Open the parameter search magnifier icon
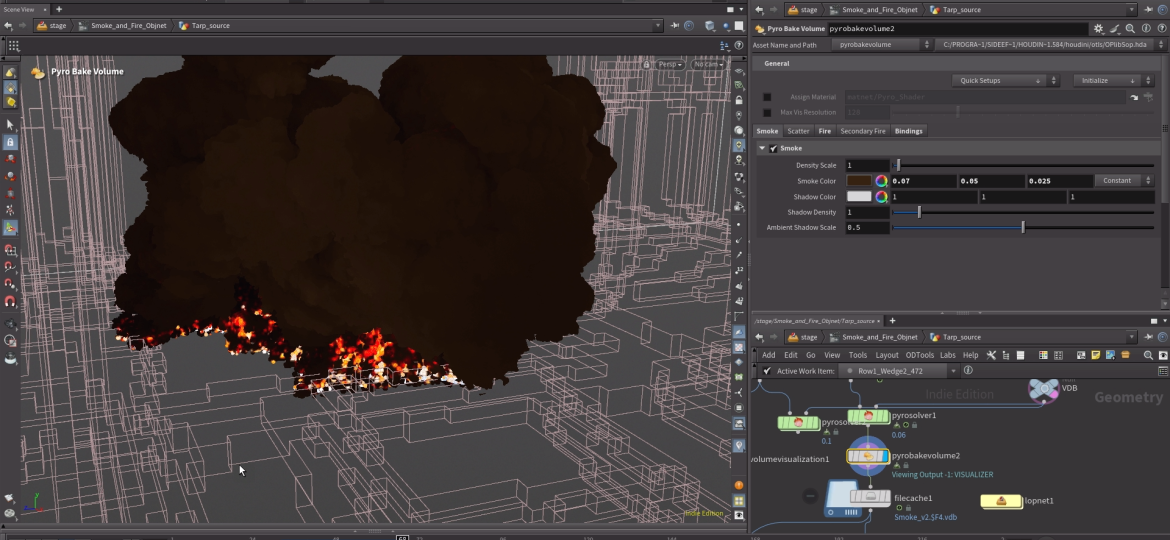This screenshot has width=1170, height=540. coord(1130,29)
